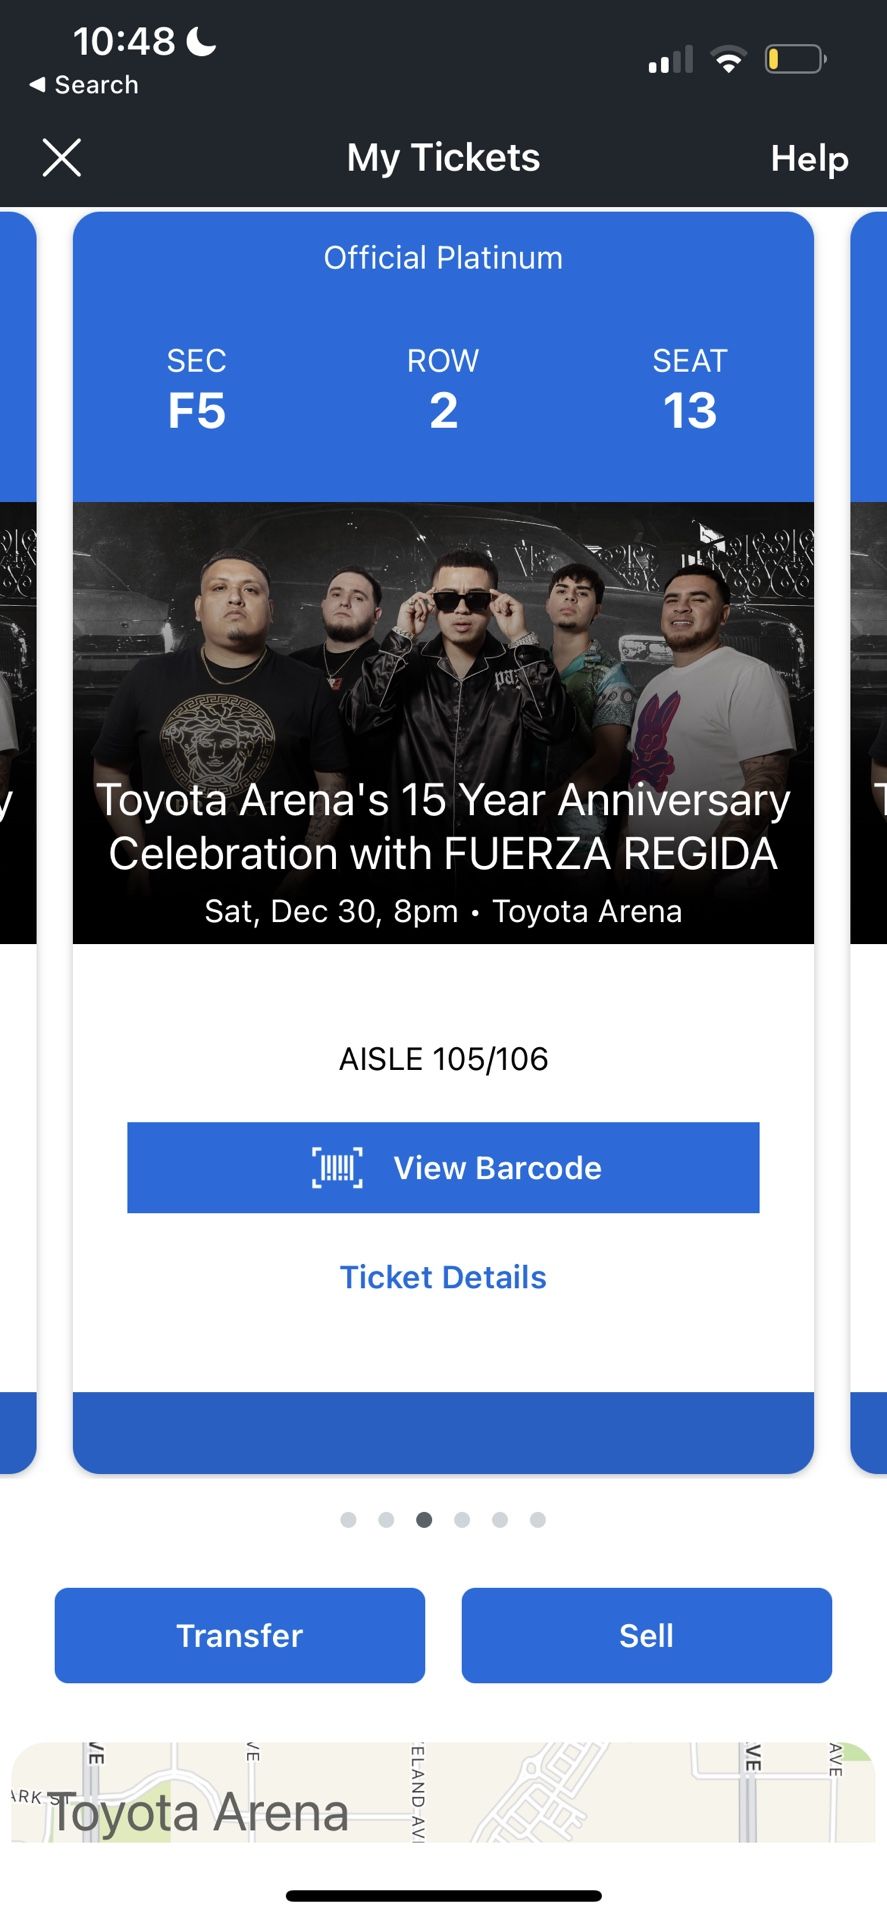Tap the barcode icon on View Barcode
This screenshot has height=1920, width=887.
pos(337,1168)
